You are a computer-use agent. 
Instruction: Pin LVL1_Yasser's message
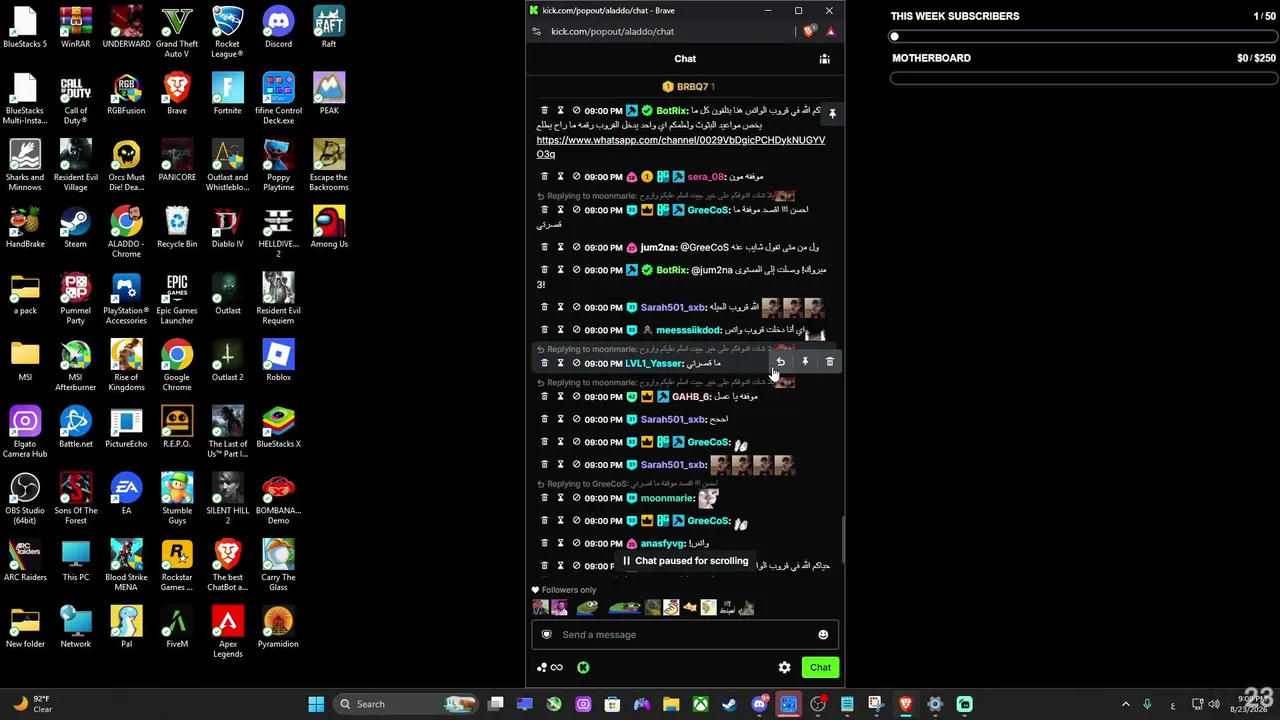pyautogui.click(x=805, y=362)
